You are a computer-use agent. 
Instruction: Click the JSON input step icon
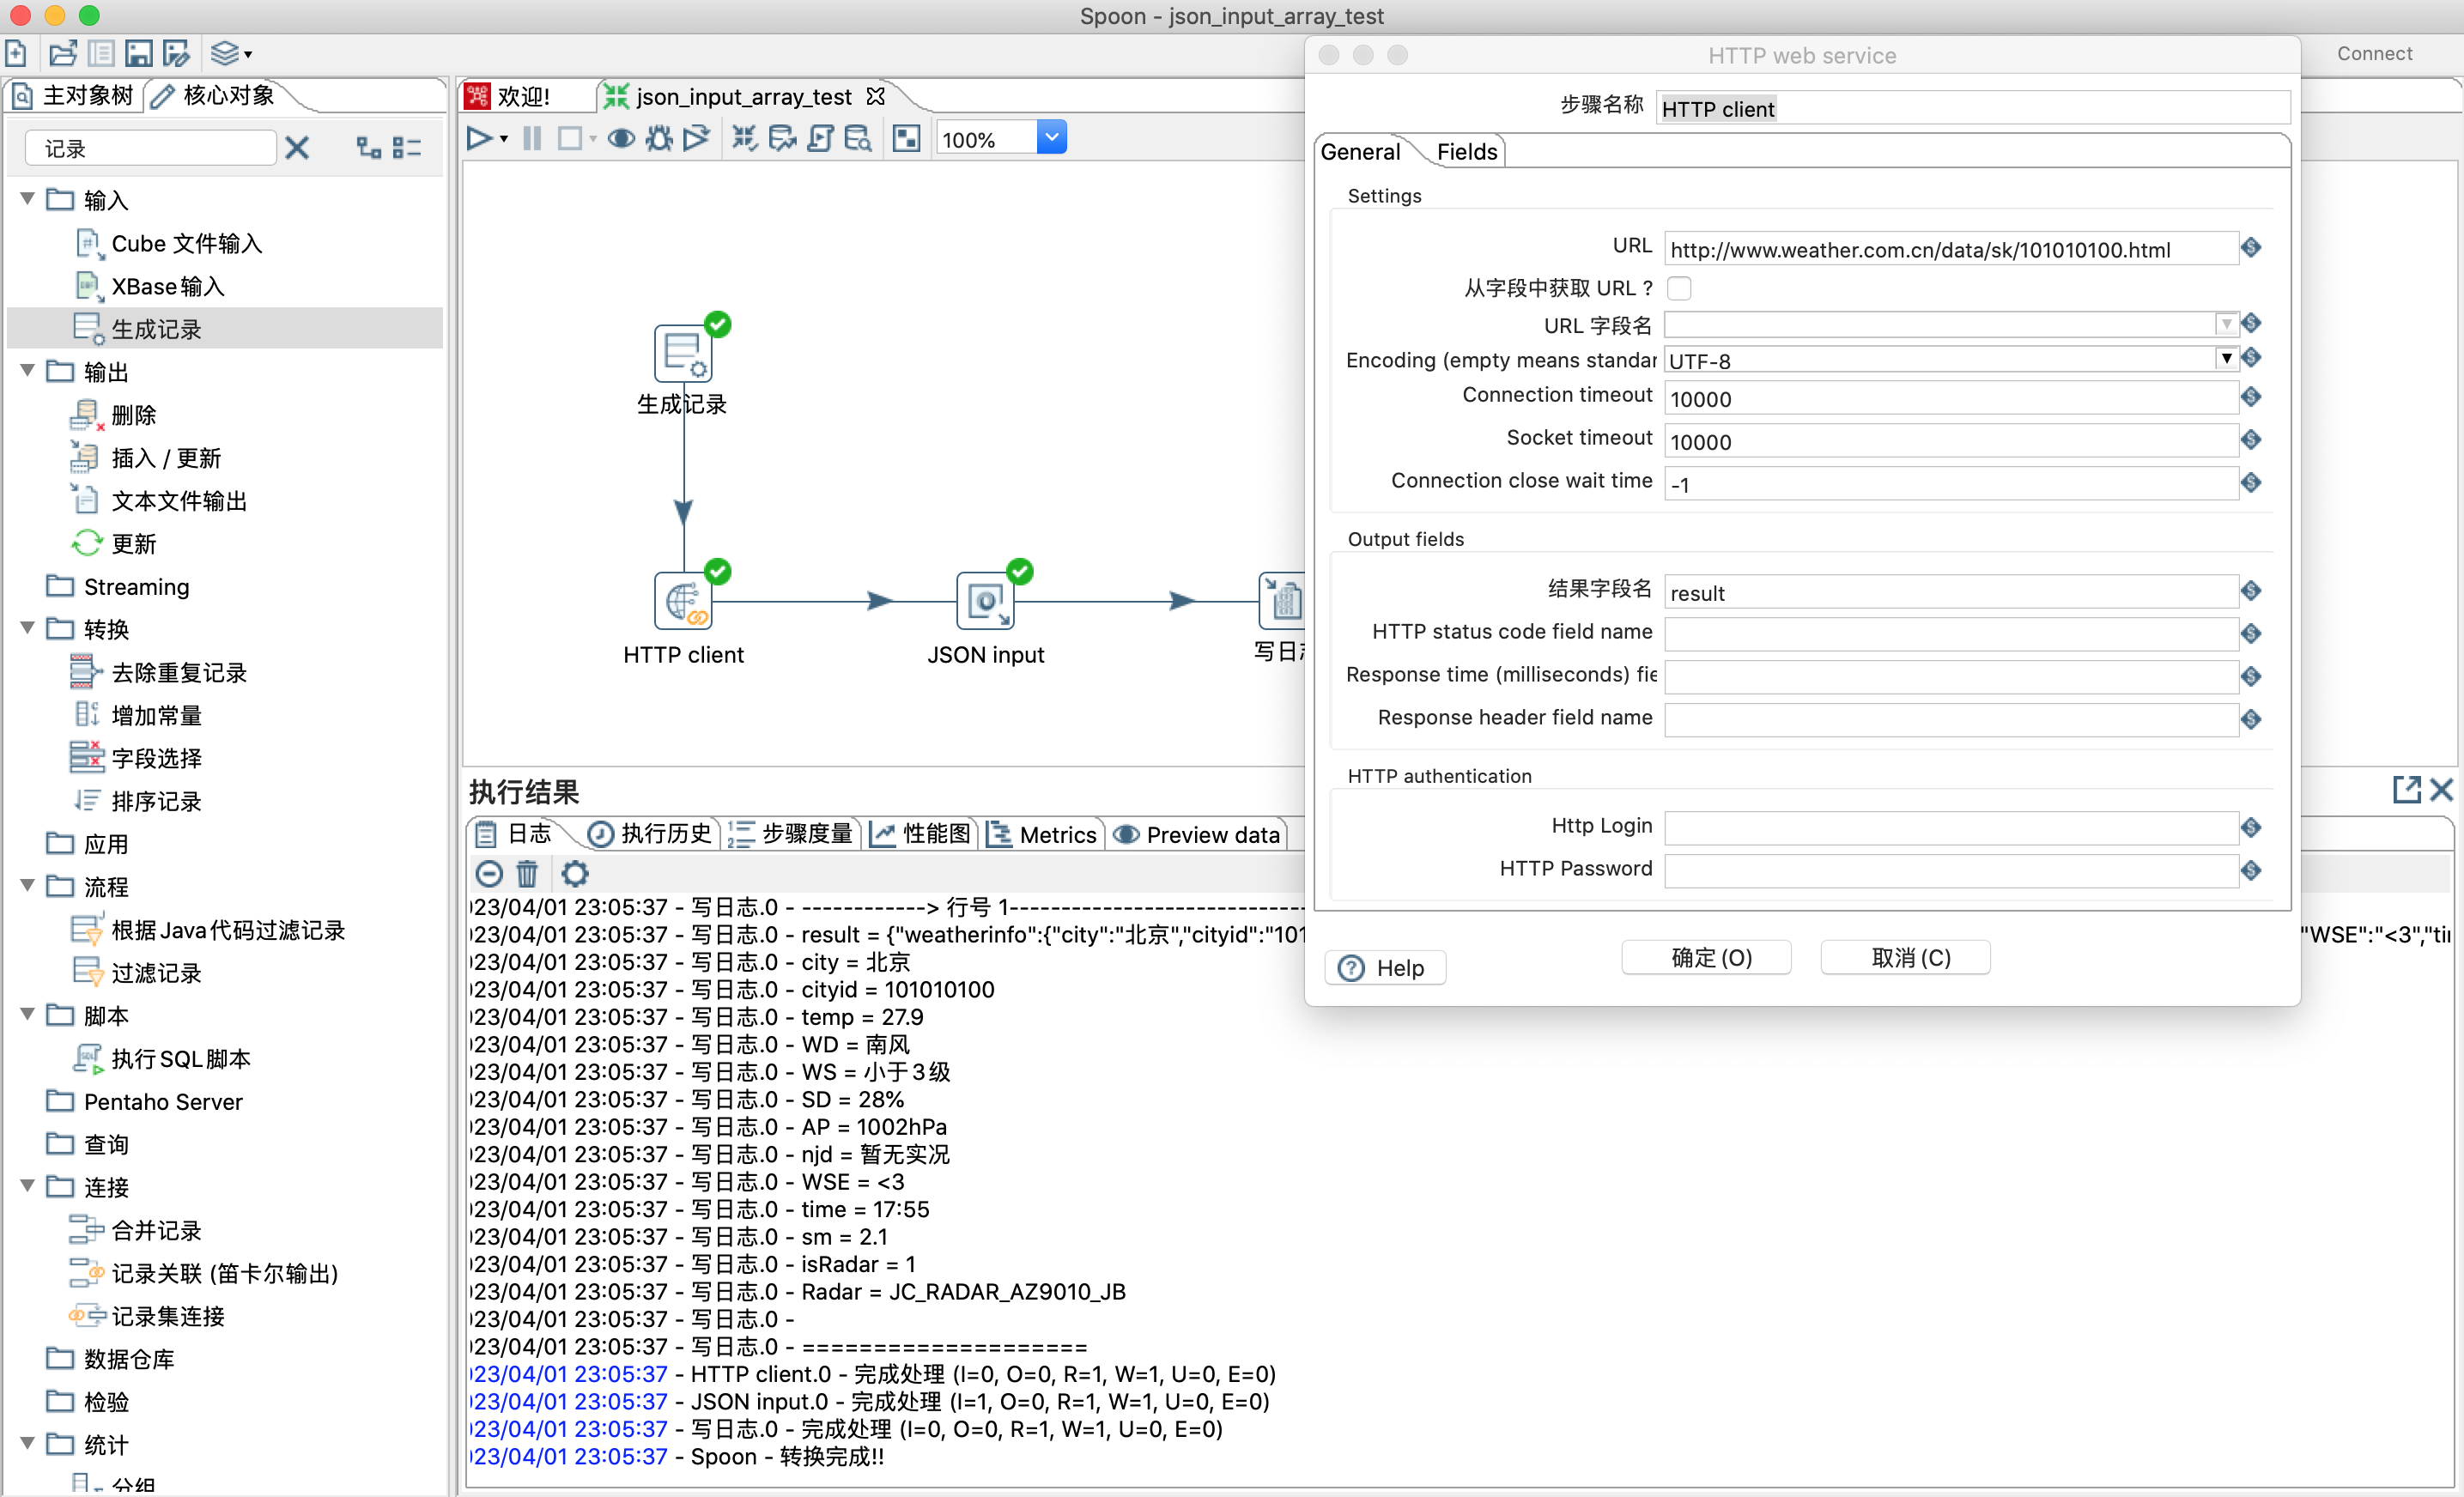(x=985, y=602)
